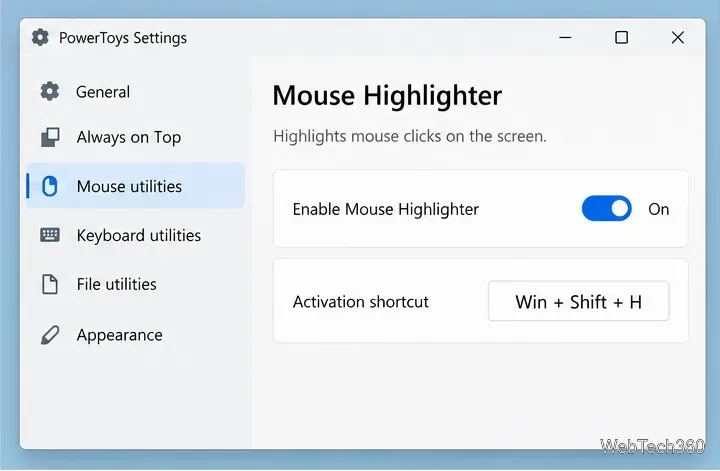The height and width of the screenshot is (471, 720).
Task: Click the Activation shortcut label
Action: [x=360, y=302]
